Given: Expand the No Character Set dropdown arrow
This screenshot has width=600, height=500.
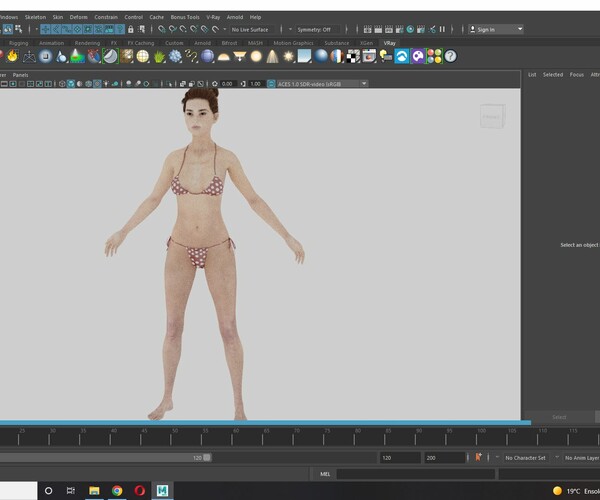Looking at the screenshot, I should [x=497, y=457].
